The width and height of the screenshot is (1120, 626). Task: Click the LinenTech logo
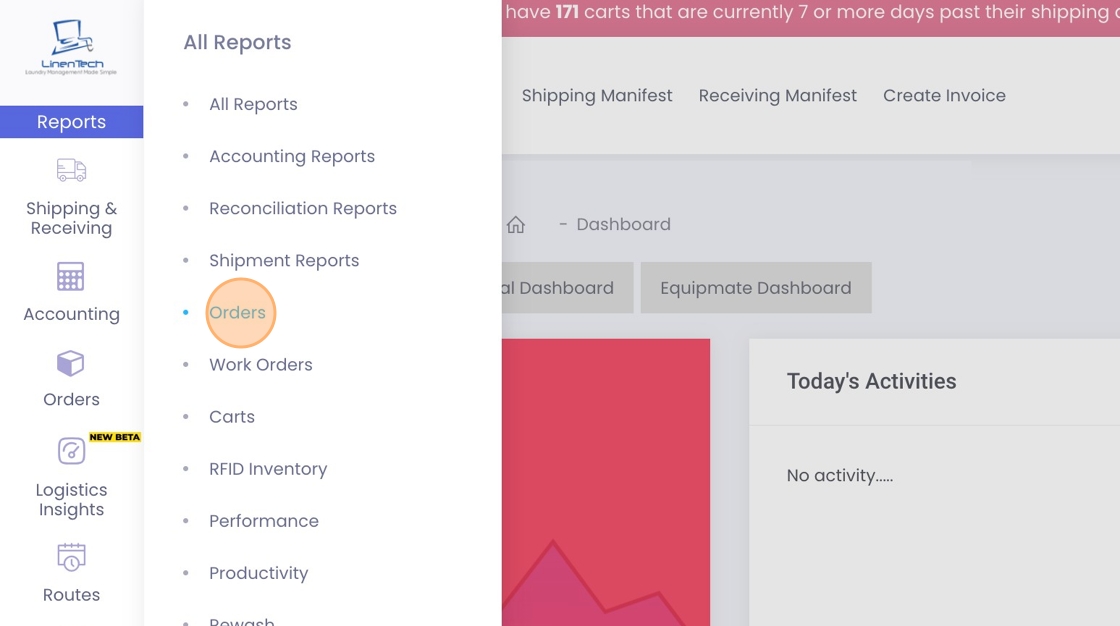coord(71,48)
